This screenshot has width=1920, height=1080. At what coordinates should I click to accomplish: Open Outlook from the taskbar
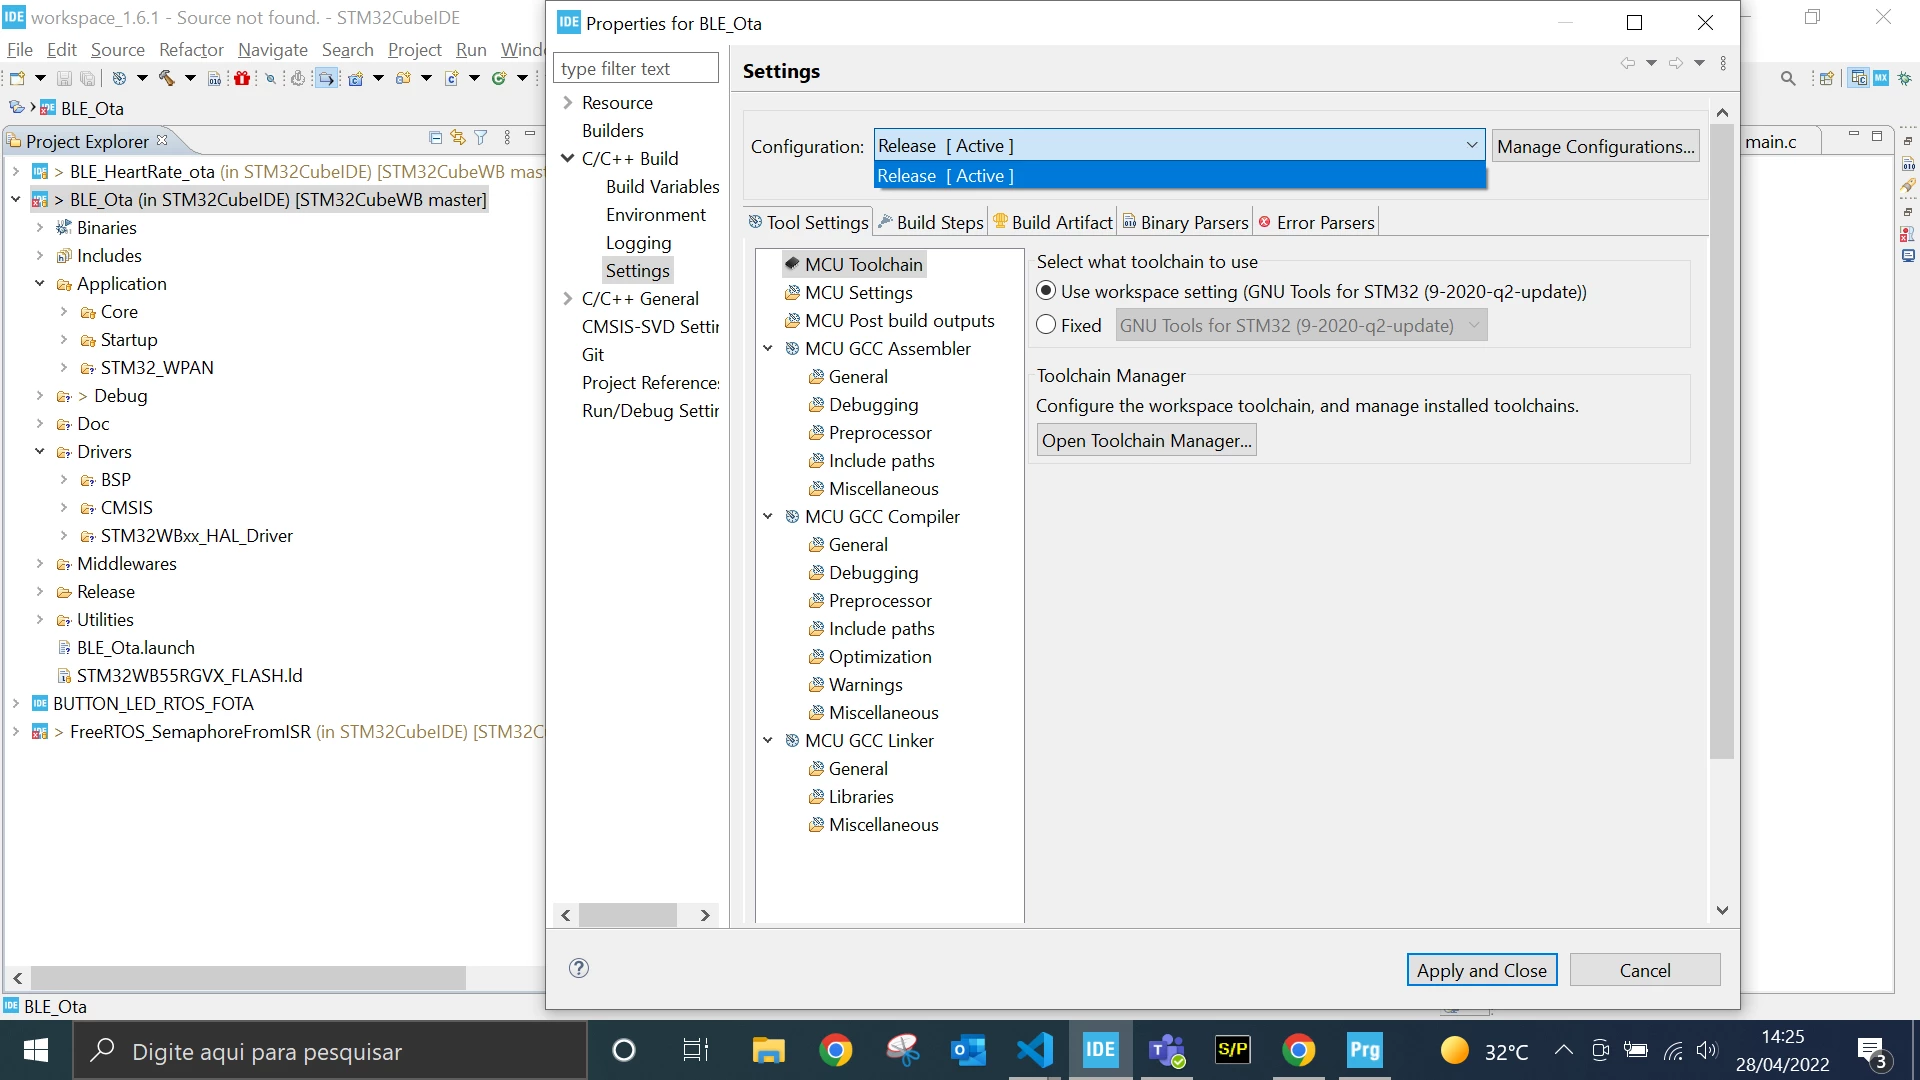coord(968,1050)
